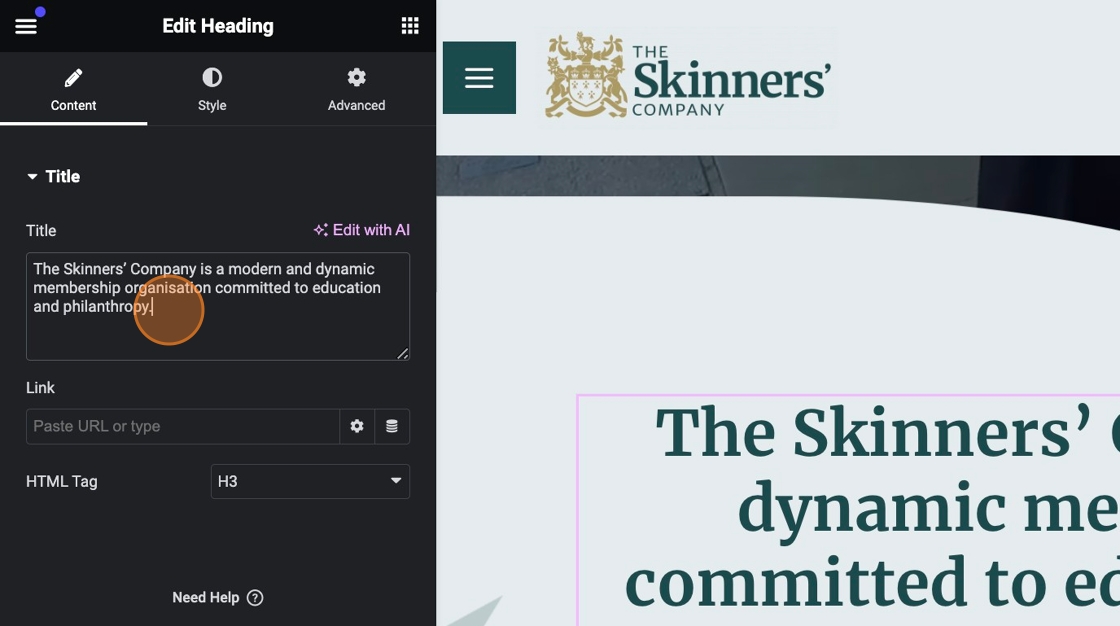
Task: Switch to the Content tab
Action: [74, 89]
